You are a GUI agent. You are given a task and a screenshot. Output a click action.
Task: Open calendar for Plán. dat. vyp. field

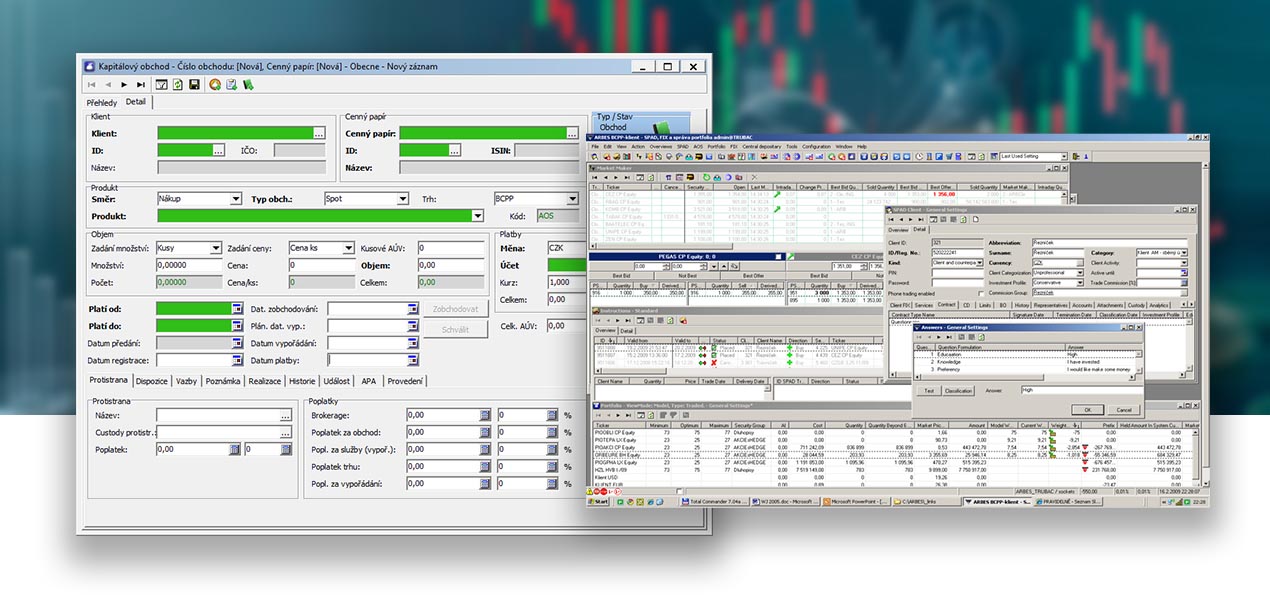tap(412, 326)
